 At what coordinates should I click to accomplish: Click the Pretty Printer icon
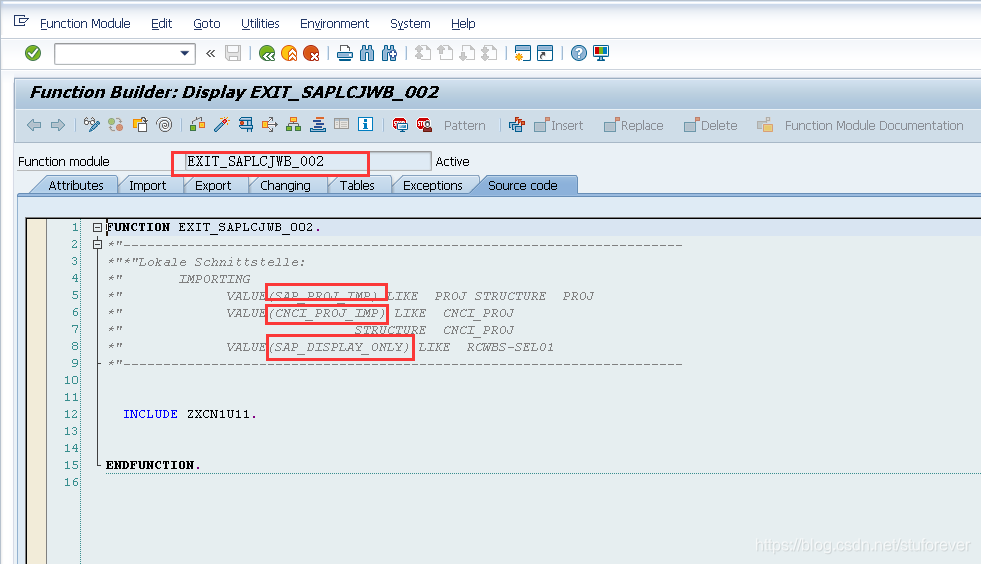pos(517,125)
